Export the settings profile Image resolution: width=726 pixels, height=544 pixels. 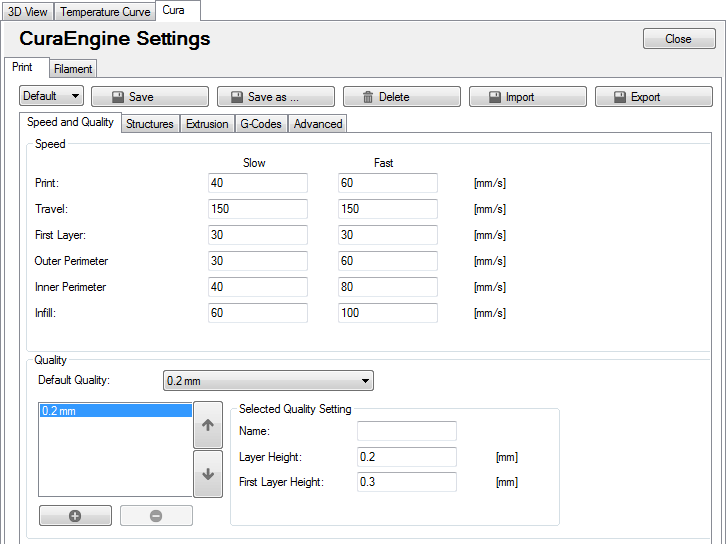[653, 97]
